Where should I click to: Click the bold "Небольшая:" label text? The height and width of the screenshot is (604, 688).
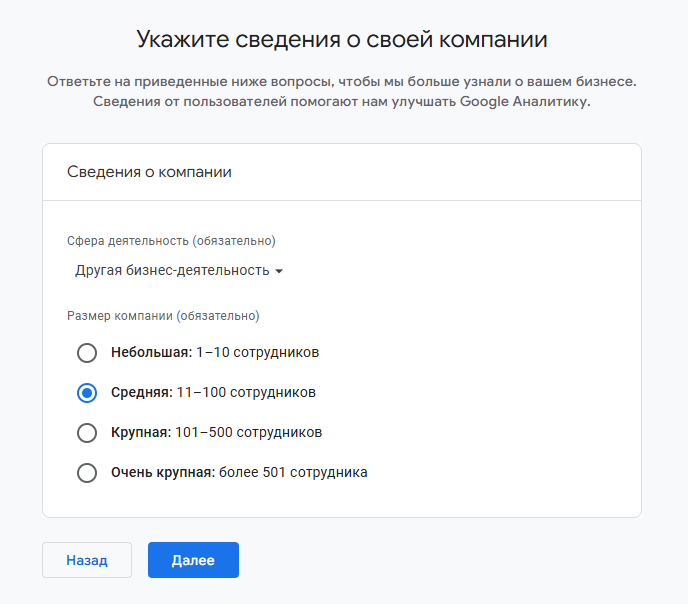(x=151, y=352)
